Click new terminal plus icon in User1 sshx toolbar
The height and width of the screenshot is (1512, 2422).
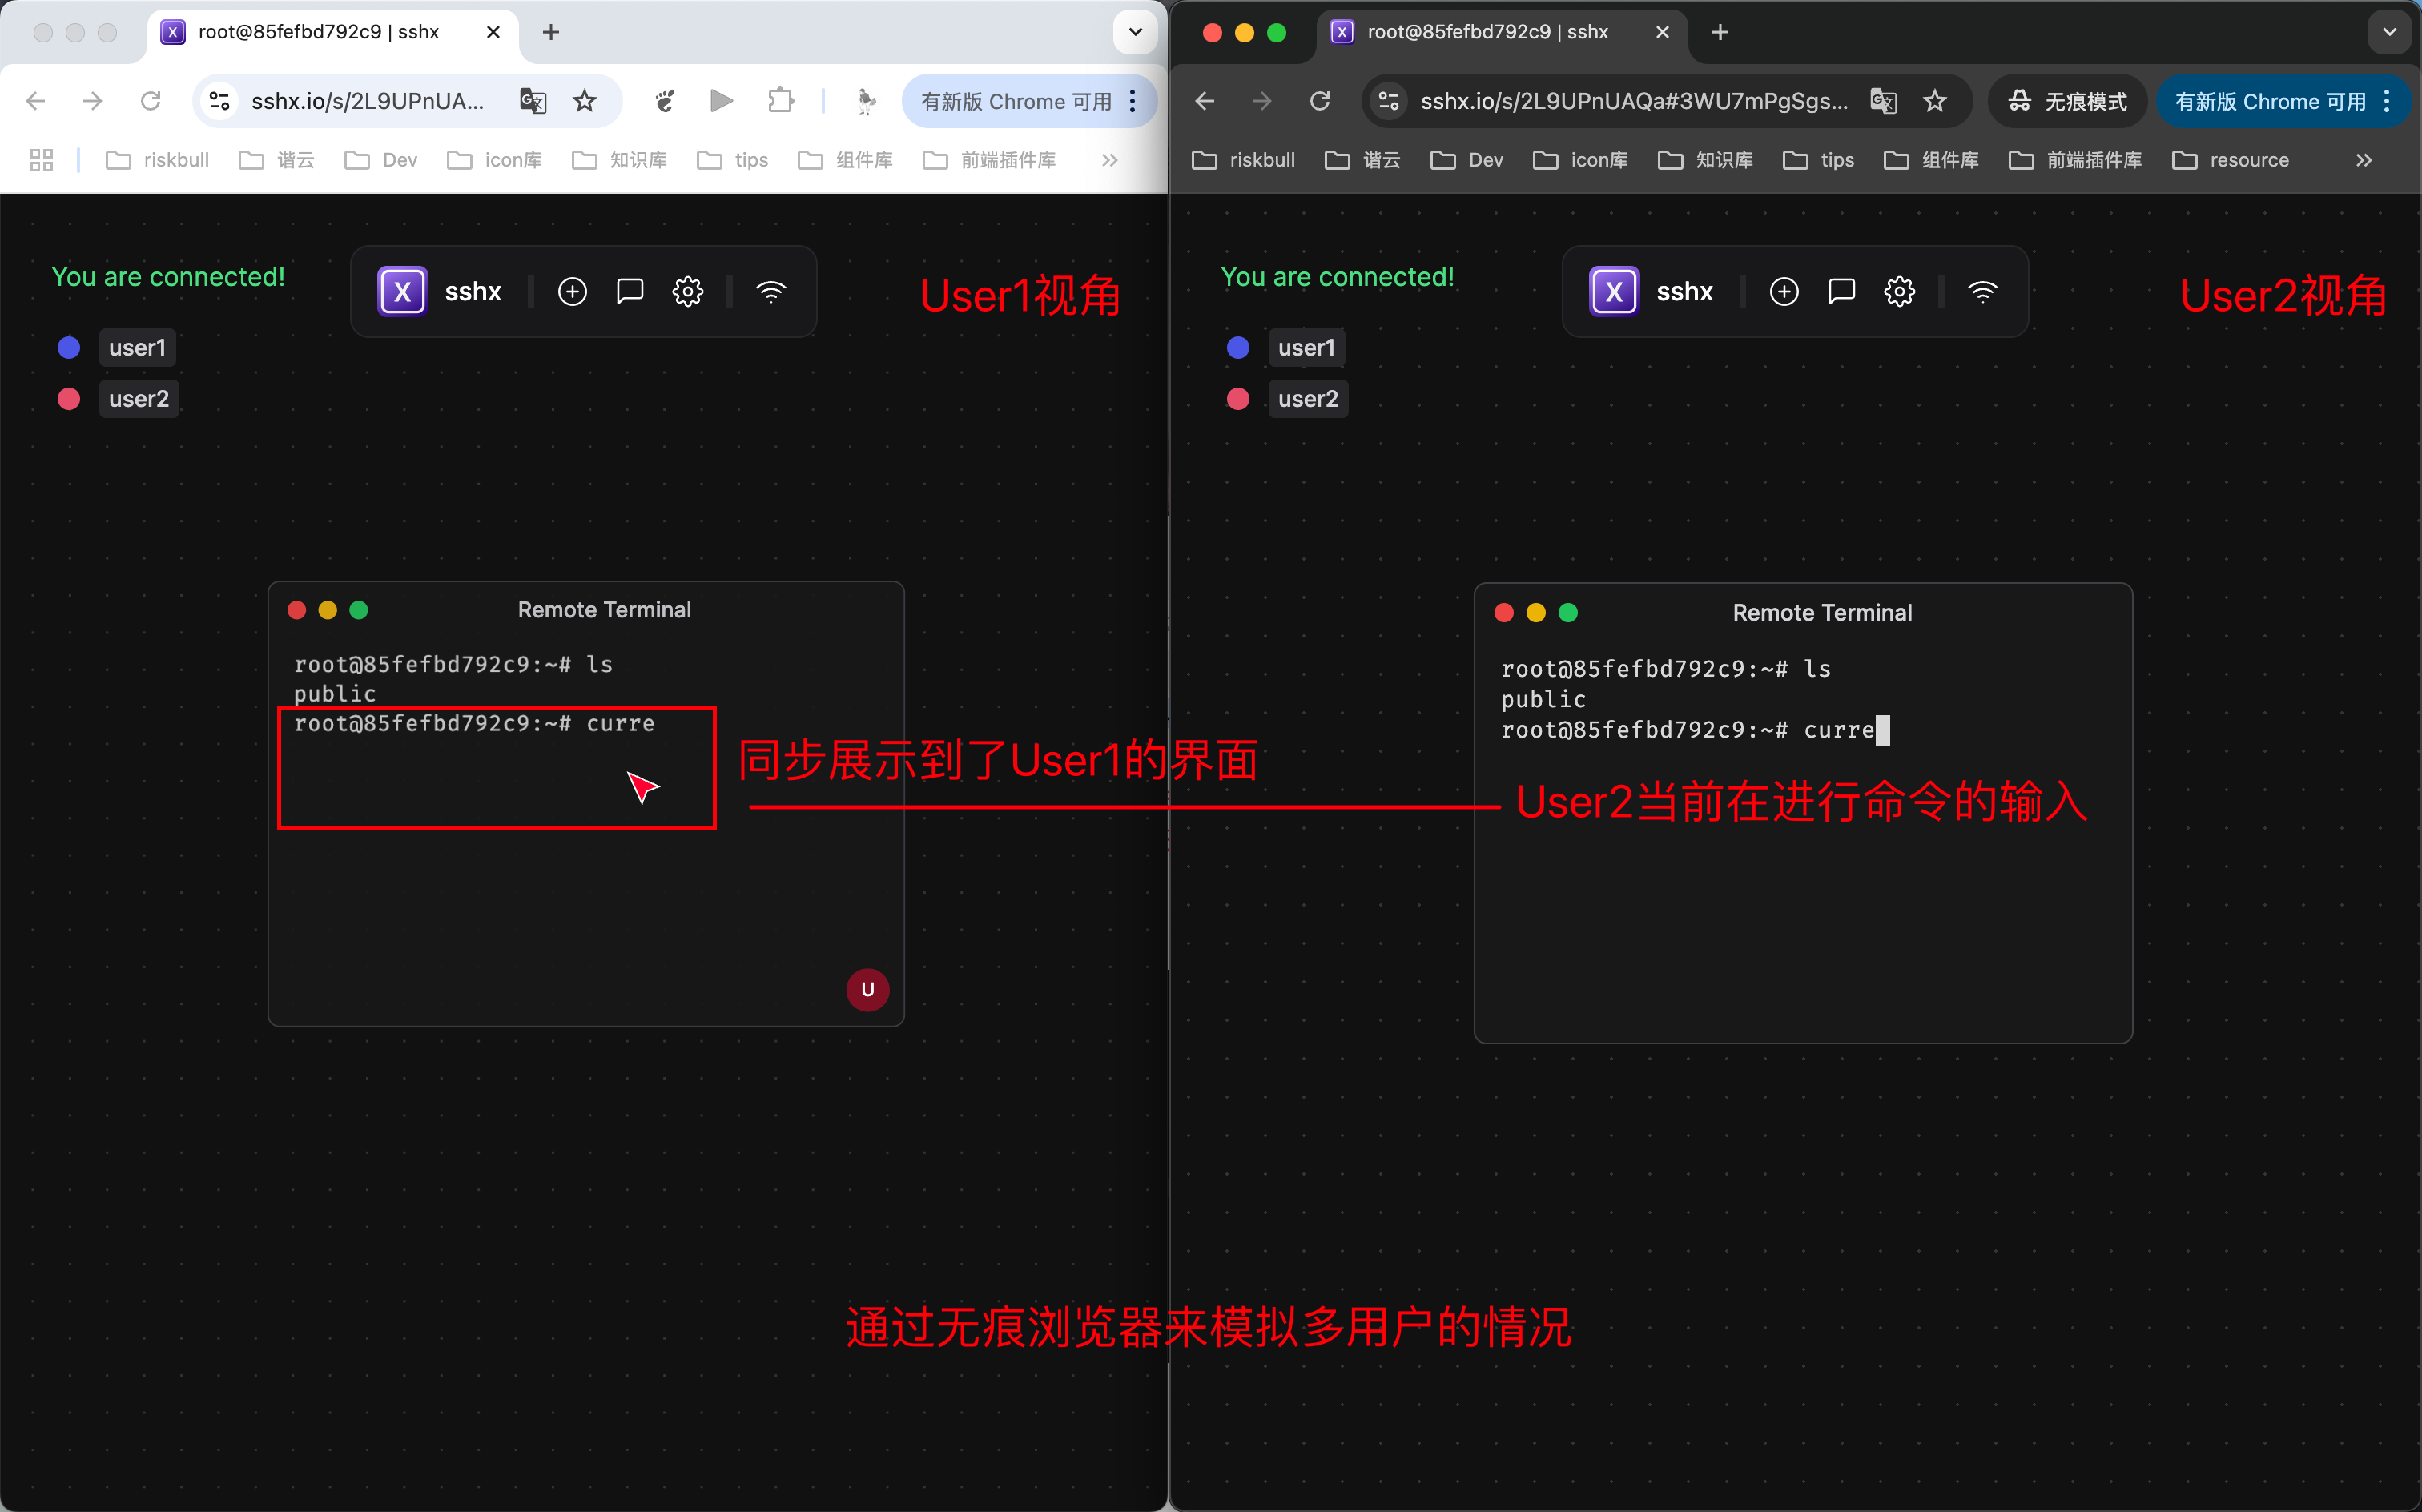click(572, 292)
